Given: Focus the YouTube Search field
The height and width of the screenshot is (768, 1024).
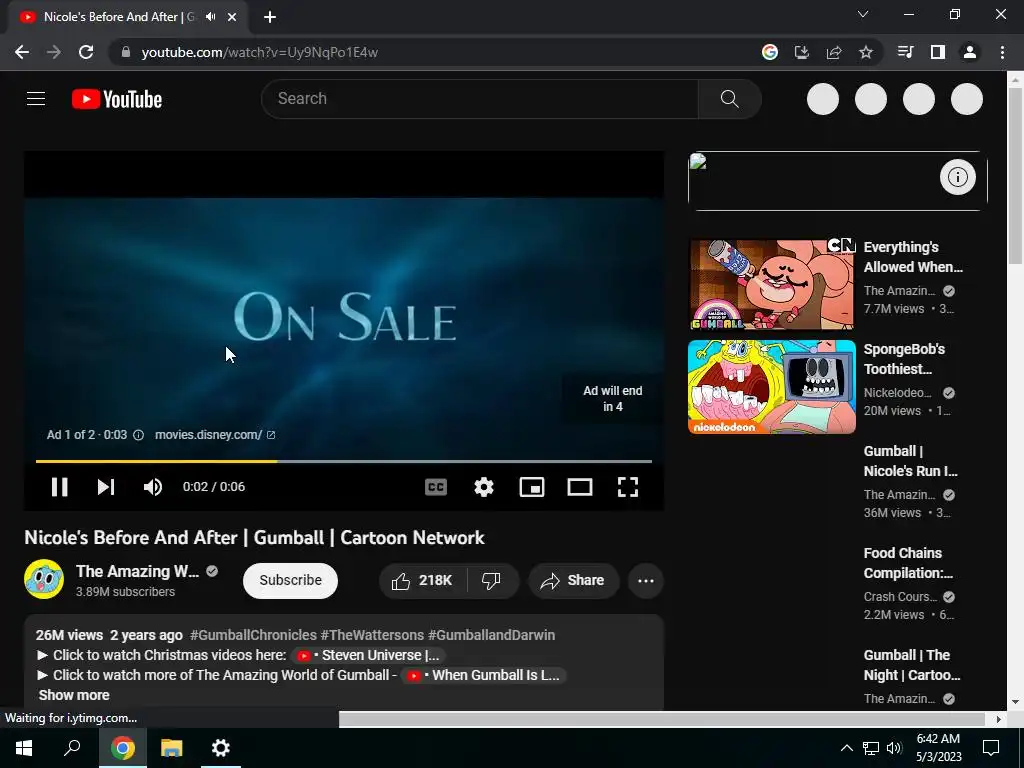Looking at the screenshot, I should point(480,99).
